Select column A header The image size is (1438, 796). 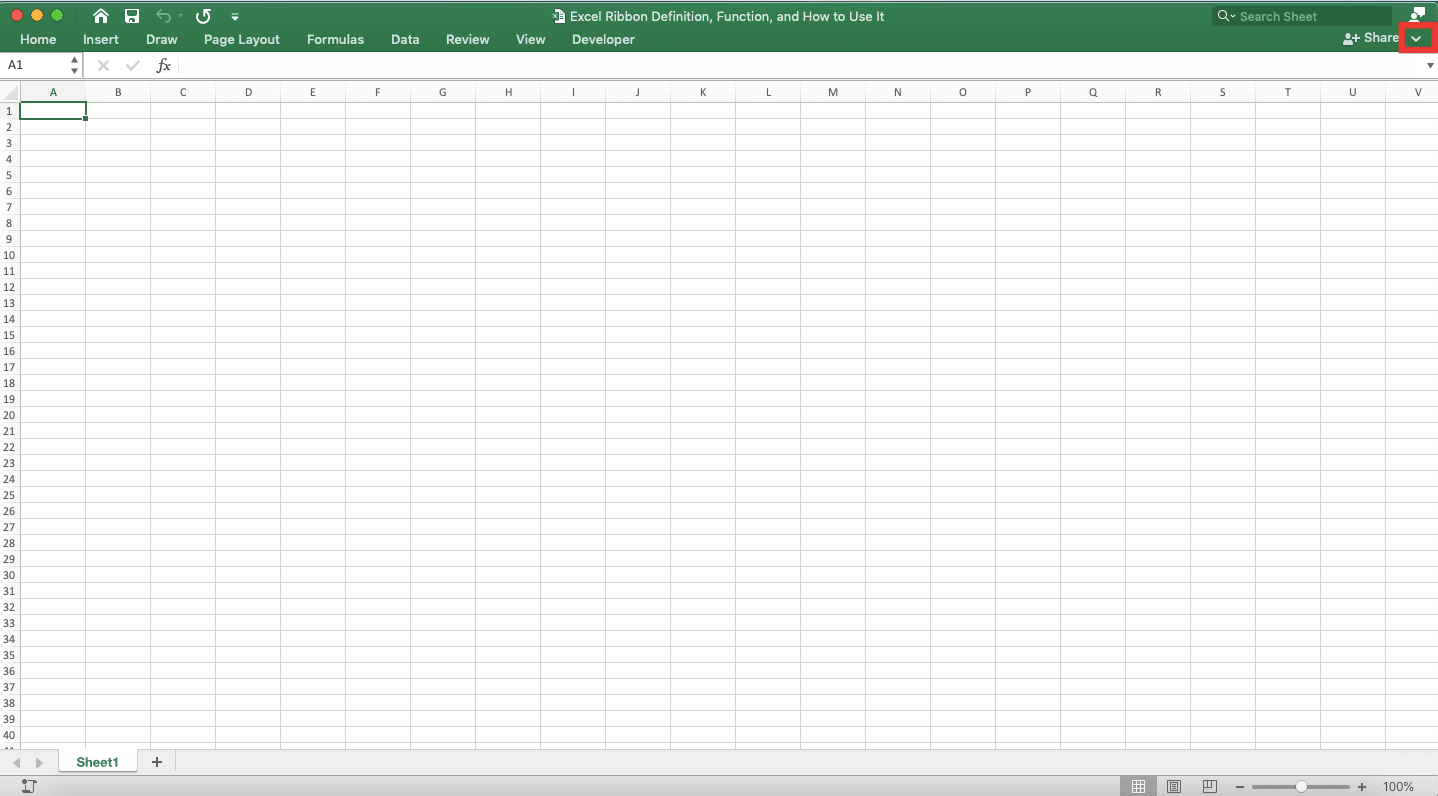[53, 92]
